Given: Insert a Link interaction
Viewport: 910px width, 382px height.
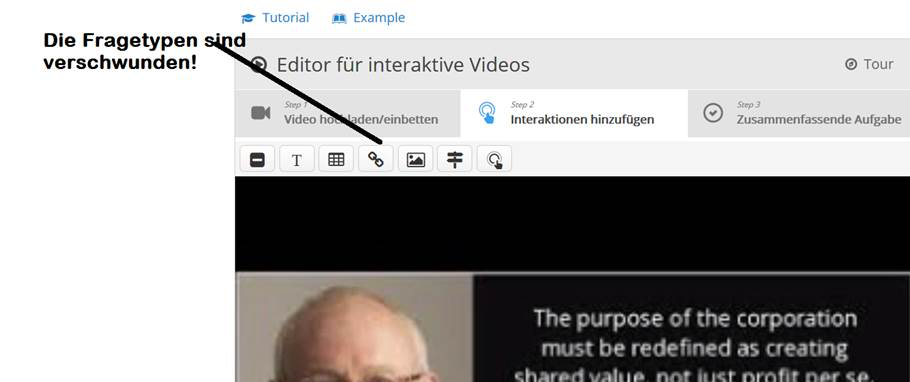Looking at the screenshot, I should click(376, 159).
